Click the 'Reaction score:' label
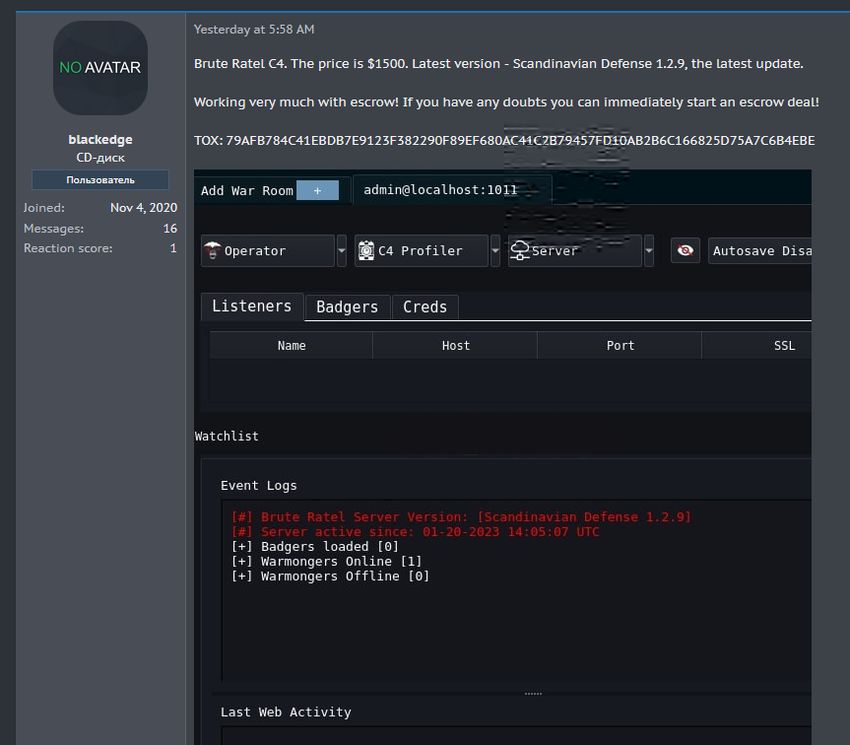The width and height of the screenshot is (850, 745). (x=68, y=248)
